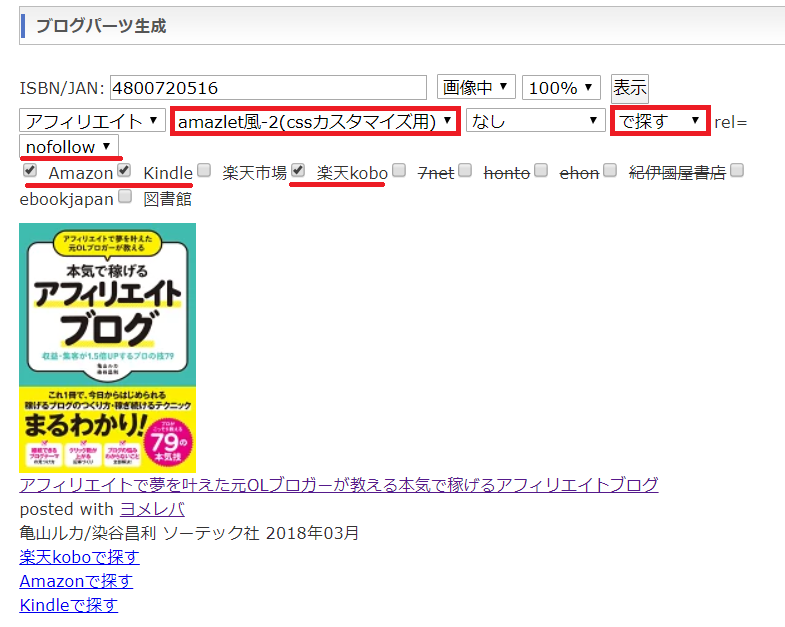785x627 pixels.
Task: Follow the 楽天koboで探す link
Action: [x=80, y=557]
